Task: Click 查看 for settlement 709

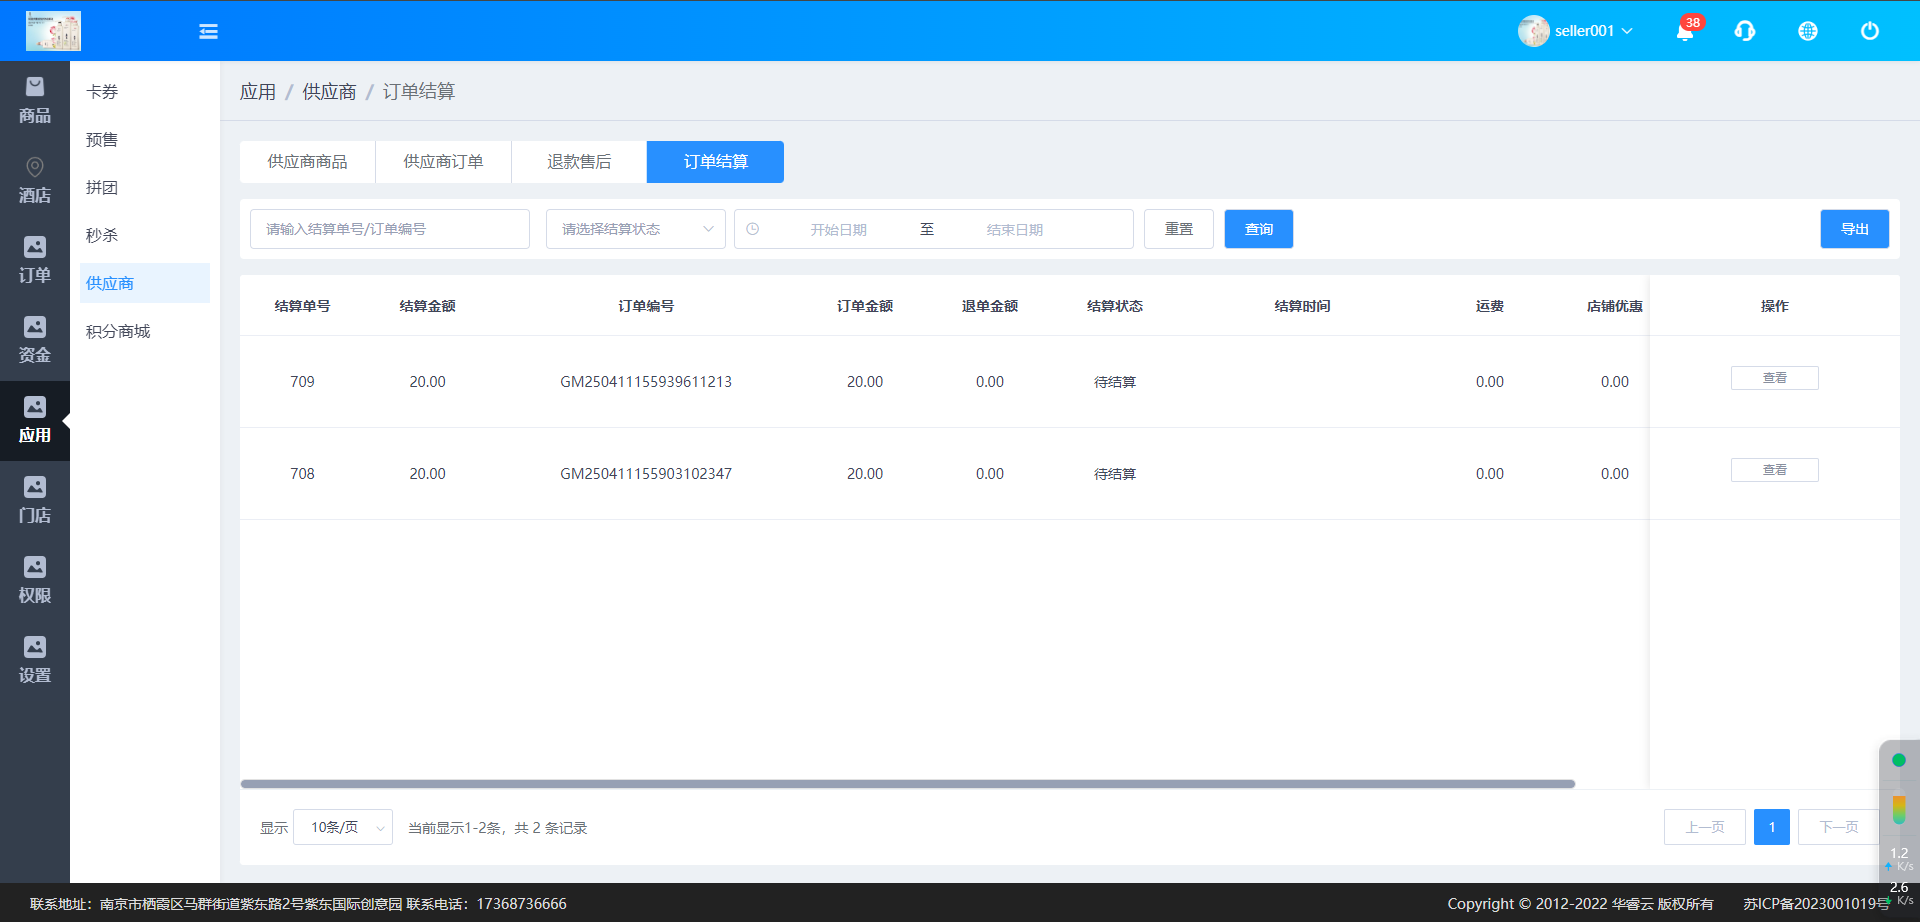Action: point(1774,378)
